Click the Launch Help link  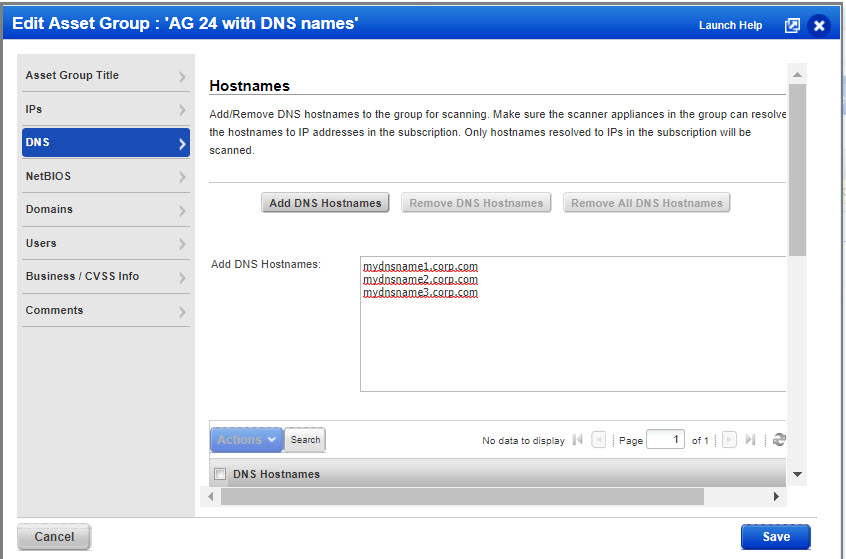pyautogui.click(x=730, y=25)
